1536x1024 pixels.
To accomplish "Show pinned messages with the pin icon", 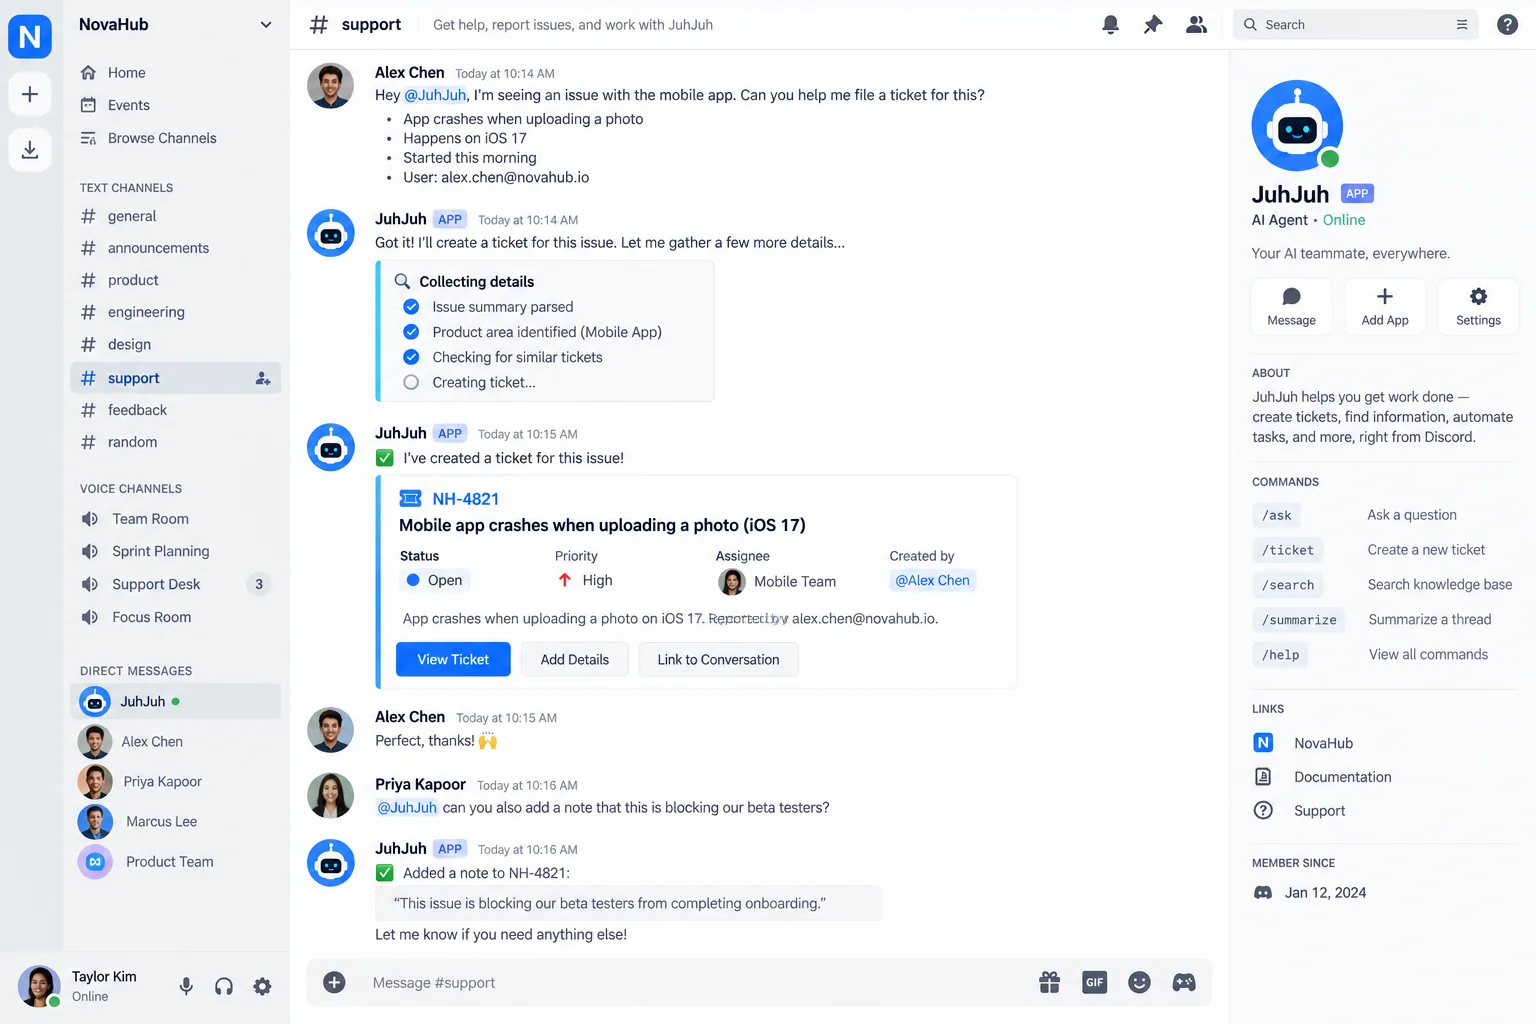I will click(x=1153, y=25).
